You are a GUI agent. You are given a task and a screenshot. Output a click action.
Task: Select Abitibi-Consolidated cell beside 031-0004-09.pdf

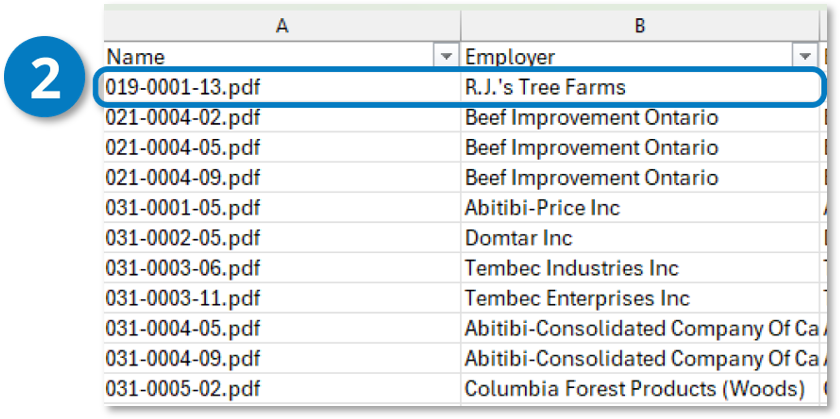[x=640, y=358]
